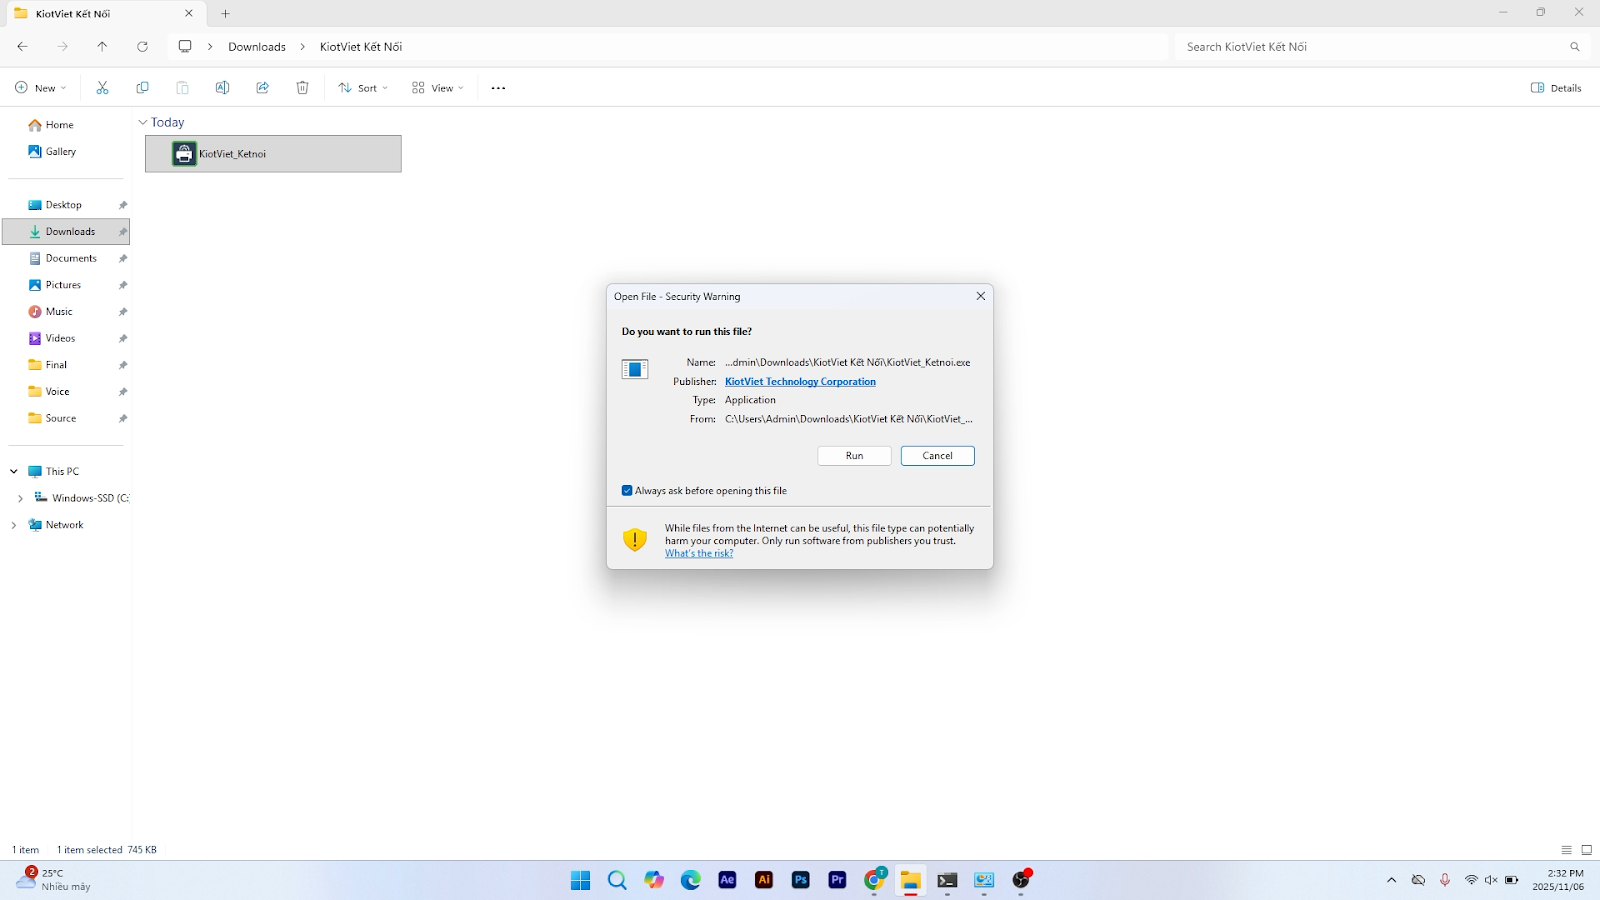
Task: Expand the Windows-SSD (C:) drive node
Action: coord(20,498)
